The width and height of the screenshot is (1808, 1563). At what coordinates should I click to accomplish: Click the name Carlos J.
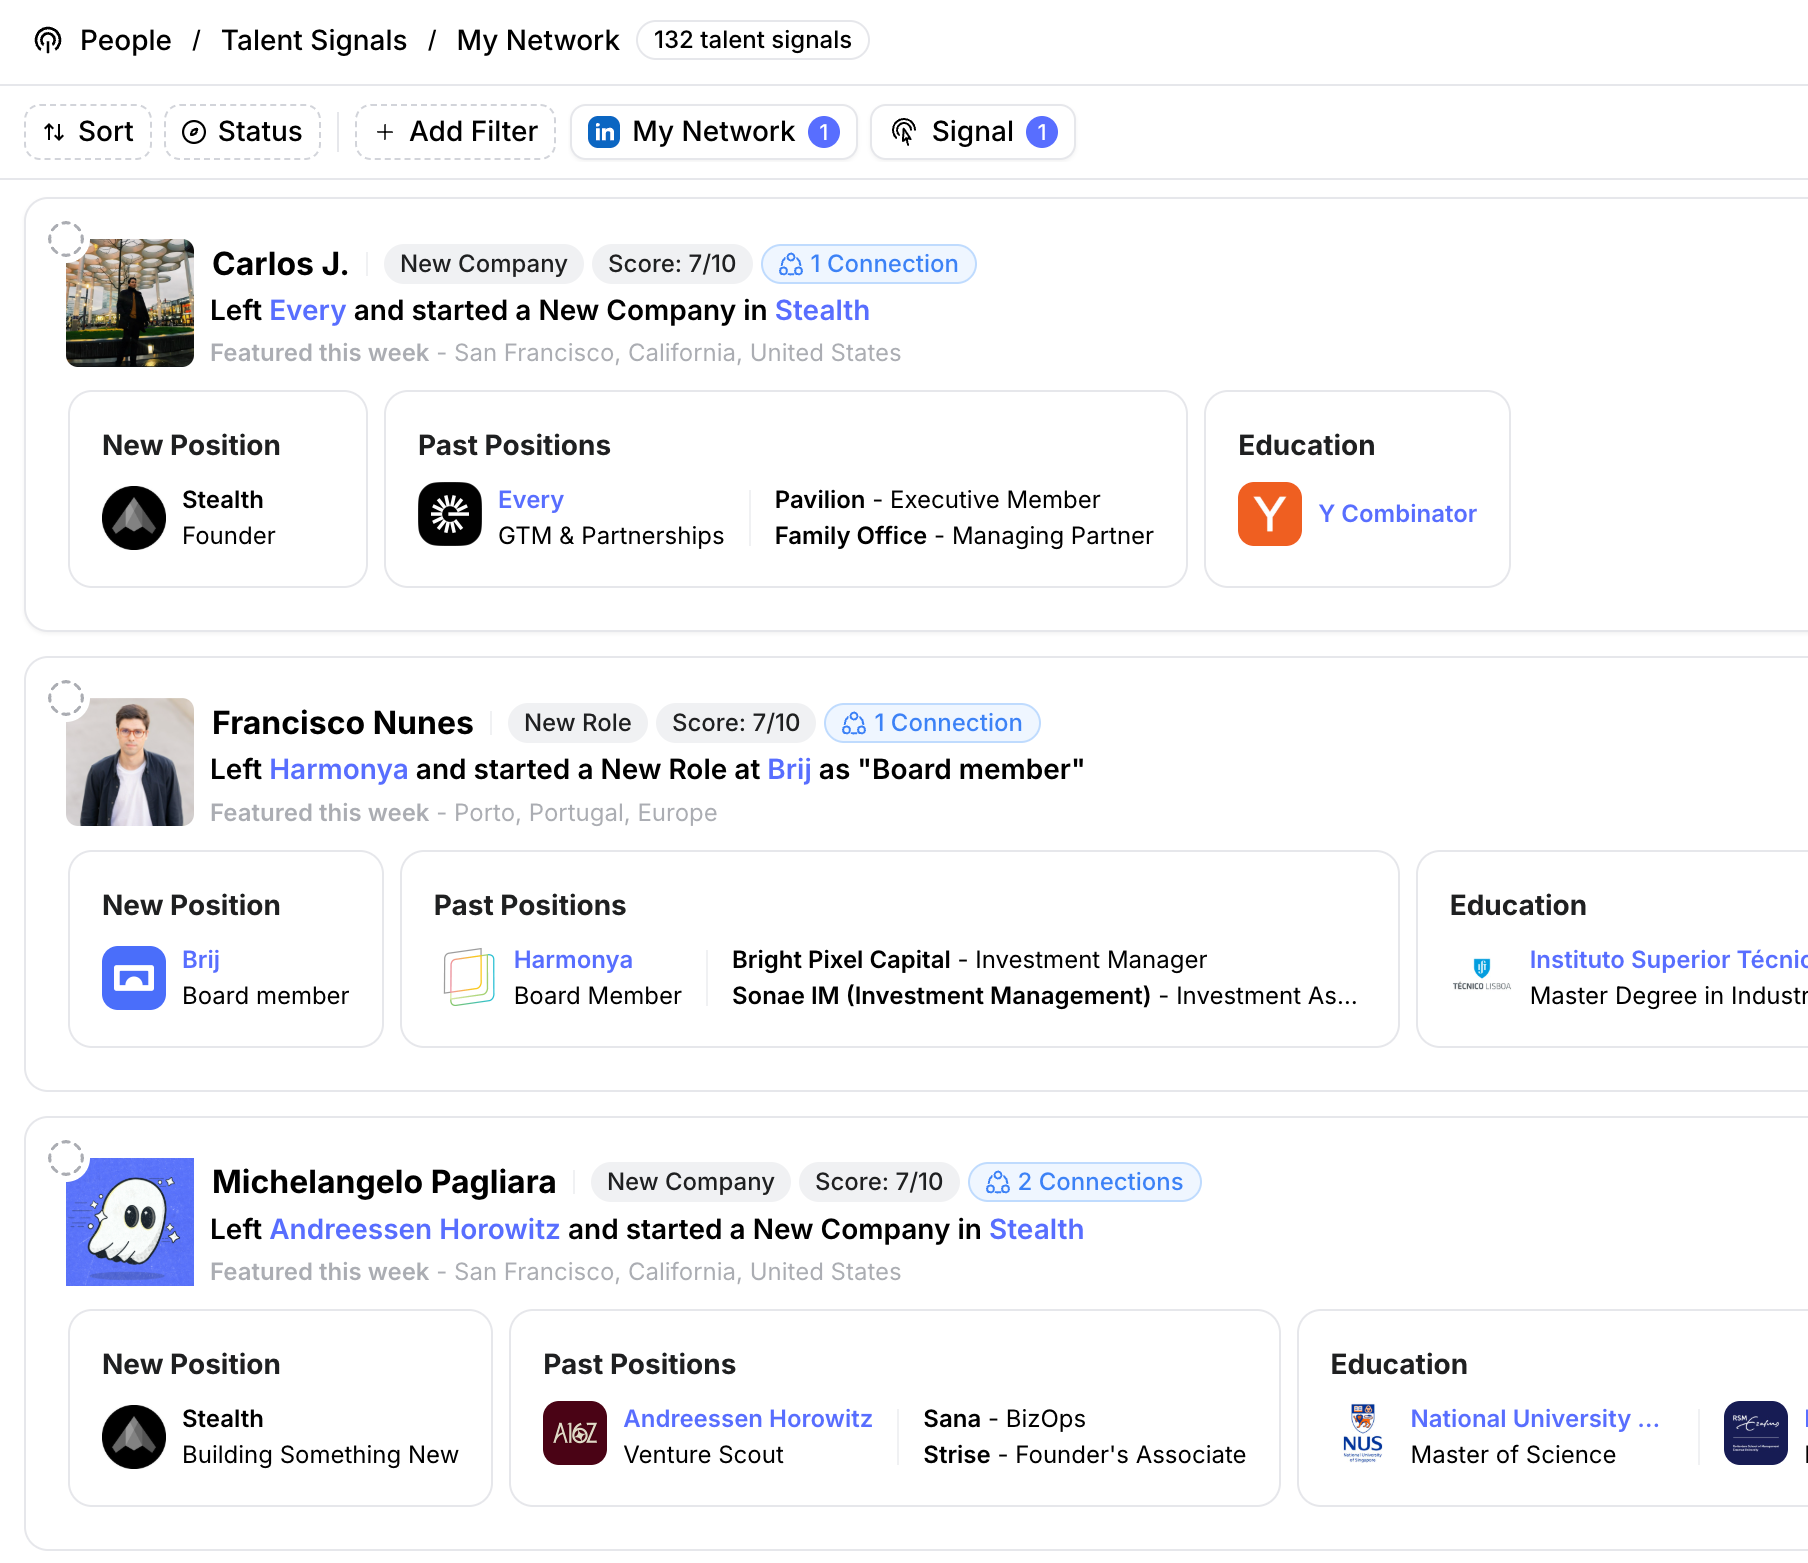[280, 264]
